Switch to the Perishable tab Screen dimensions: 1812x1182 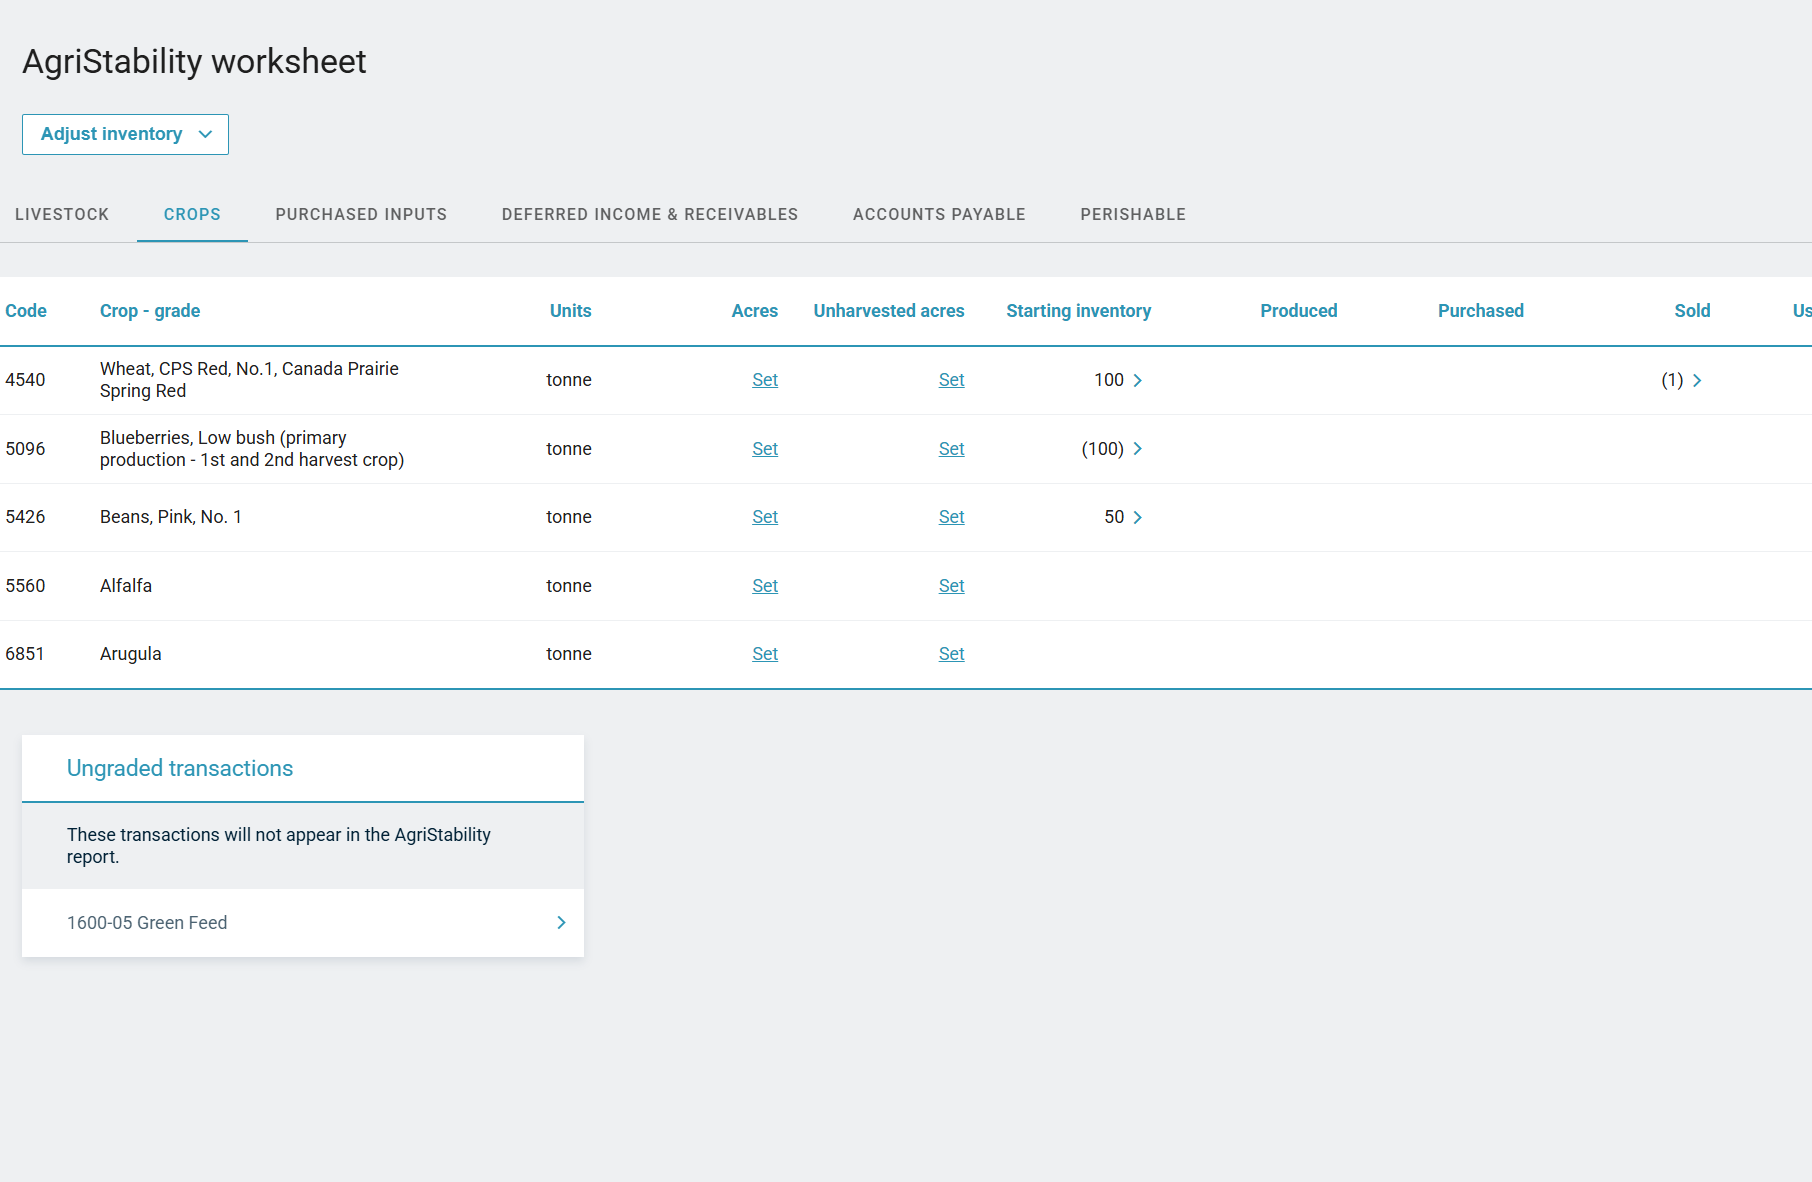click(x=1133, y=214)
